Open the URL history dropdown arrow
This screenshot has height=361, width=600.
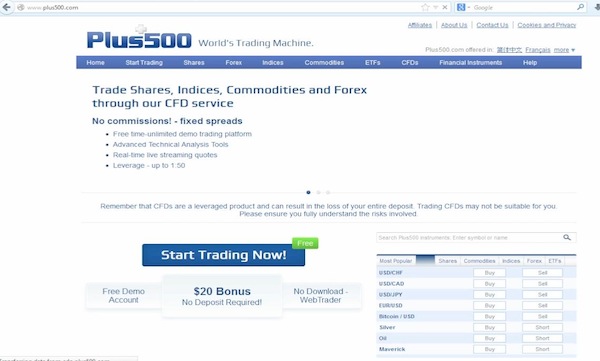click(435, 7)
